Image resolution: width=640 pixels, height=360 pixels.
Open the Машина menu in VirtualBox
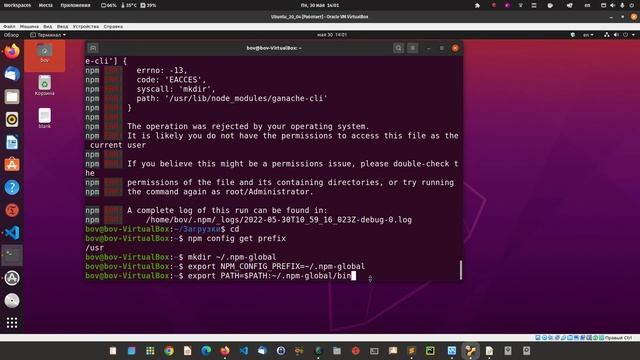[29, 27]
